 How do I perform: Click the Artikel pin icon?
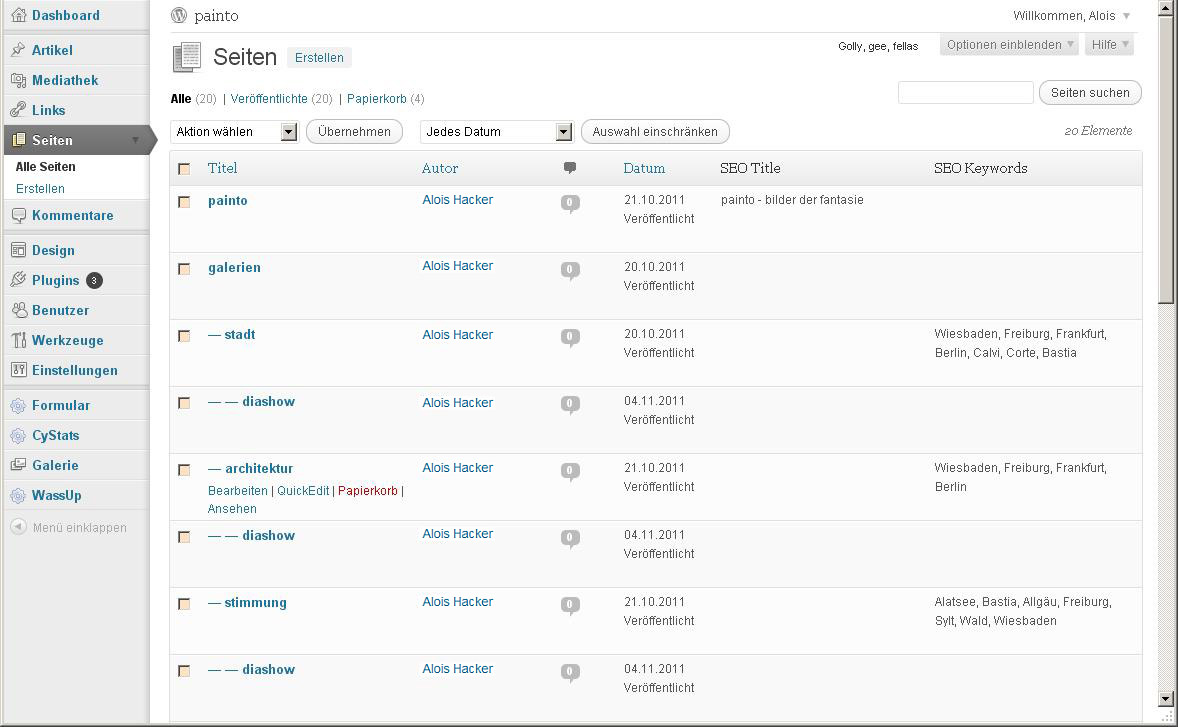[19, 50]
